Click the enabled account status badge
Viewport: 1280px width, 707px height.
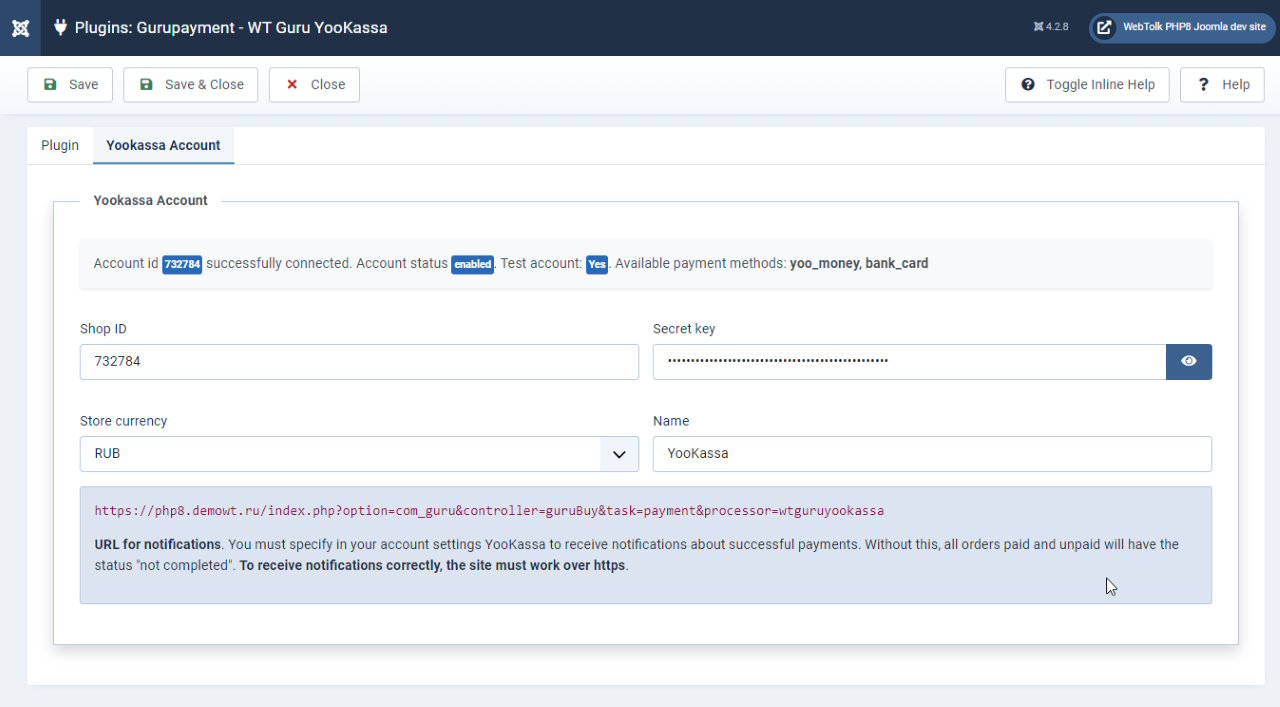click(x=472, y=264)
